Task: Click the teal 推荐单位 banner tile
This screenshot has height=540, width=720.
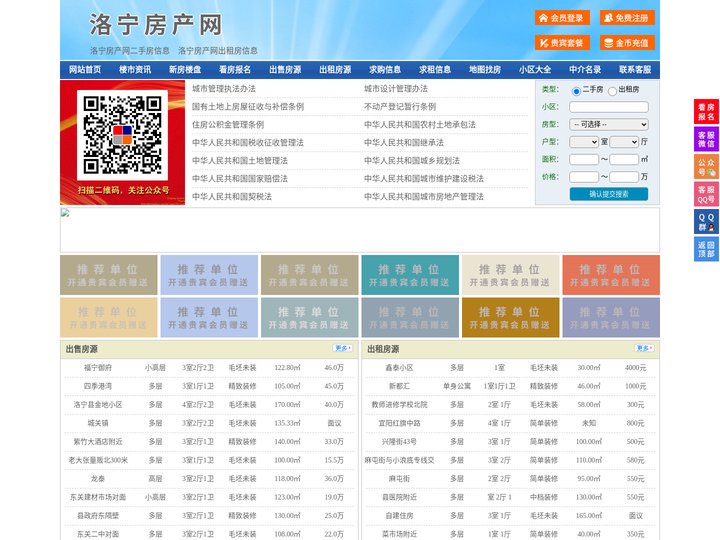Action: (x=410, y=275)
